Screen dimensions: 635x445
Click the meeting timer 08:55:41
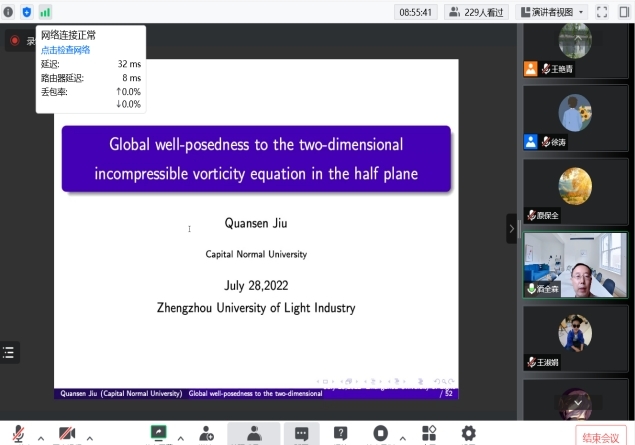[x=416, y=12]
